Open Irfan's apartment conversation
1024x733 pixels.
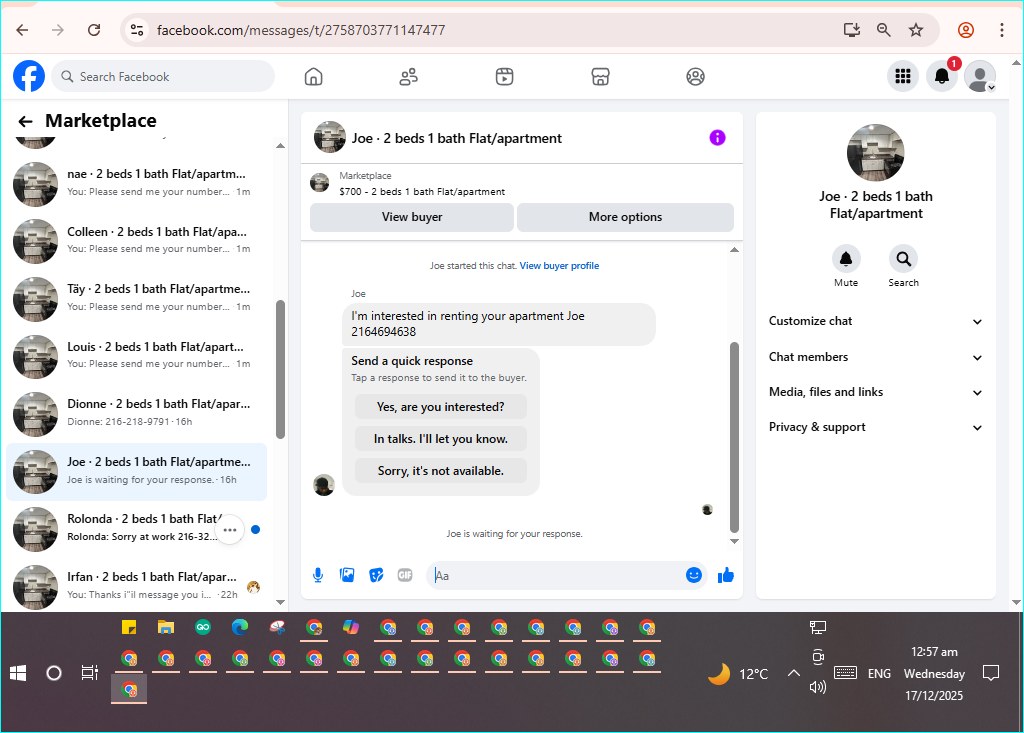[136, 585]
